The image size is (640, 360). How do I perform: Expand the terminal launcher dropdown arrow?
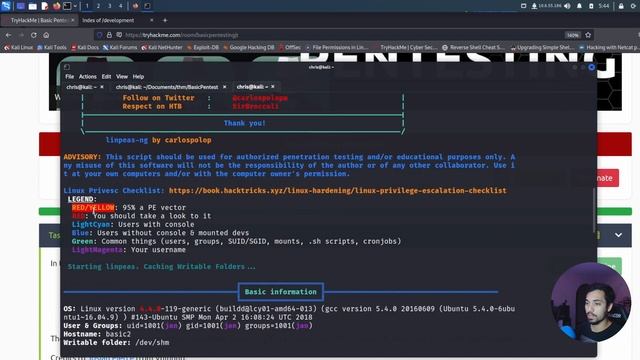click(x=75, y=6)
